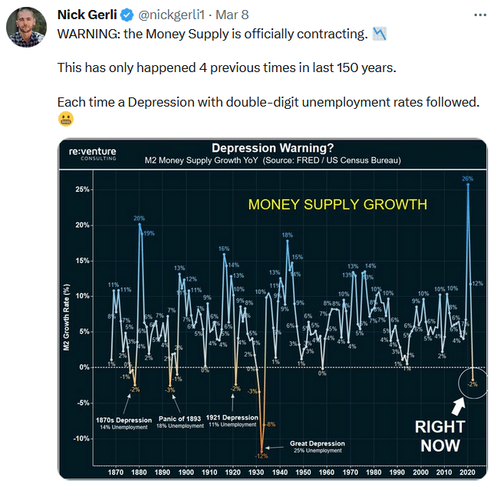The height and width of the screenshot is (487, 500).
Task: Click the 1921 Depression annotation
Action: (x=232, y=421)
